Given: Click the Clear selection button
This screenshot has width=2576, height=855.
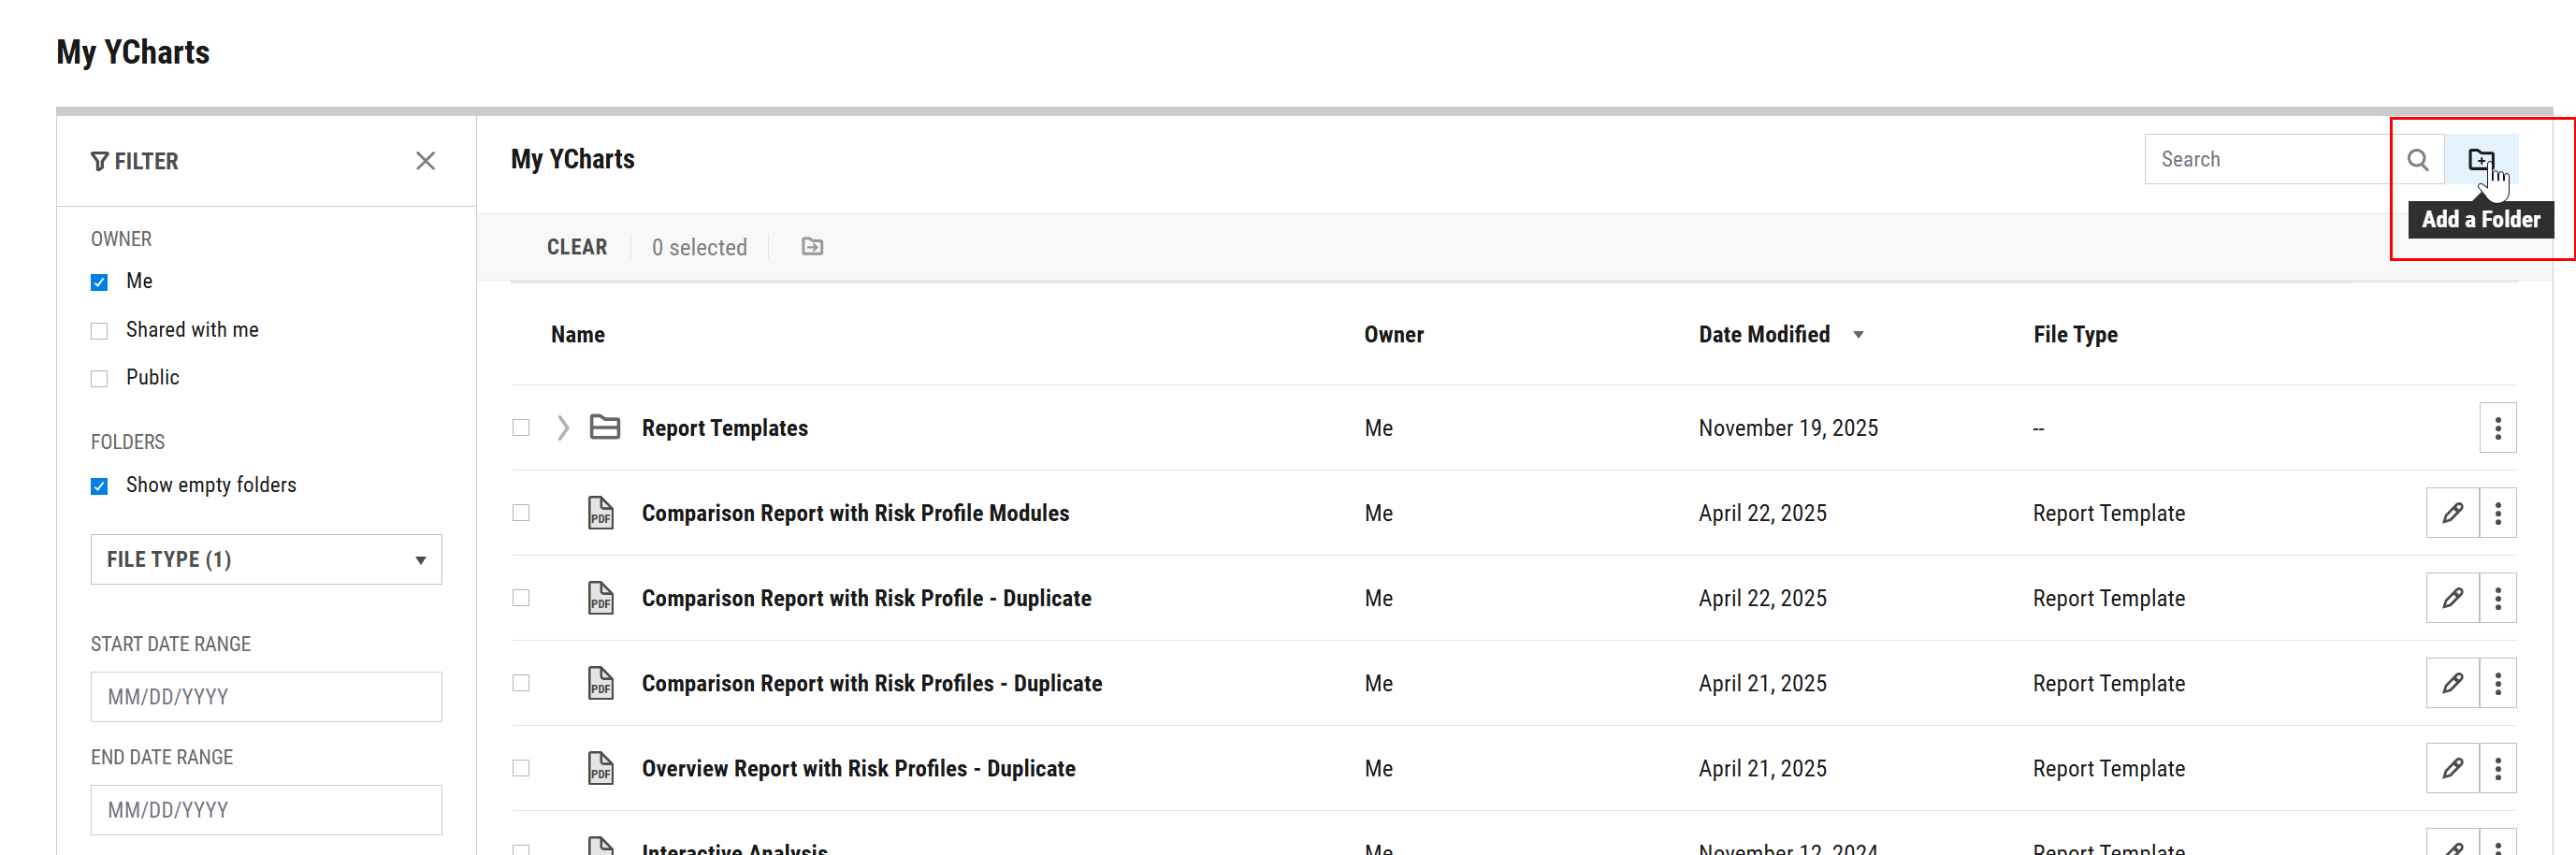Looking at the screenshot, I should click(x=576, y=247).
